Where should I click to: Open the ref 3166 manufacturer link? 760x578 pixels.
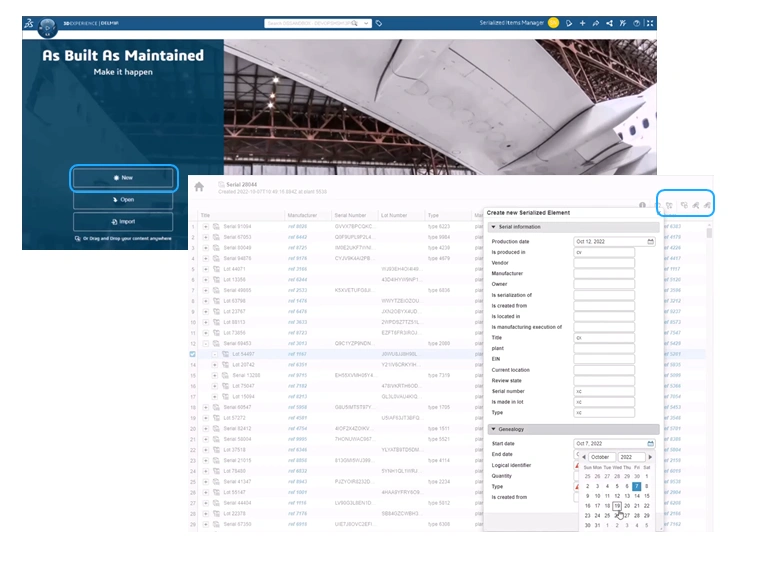[297, 269]
